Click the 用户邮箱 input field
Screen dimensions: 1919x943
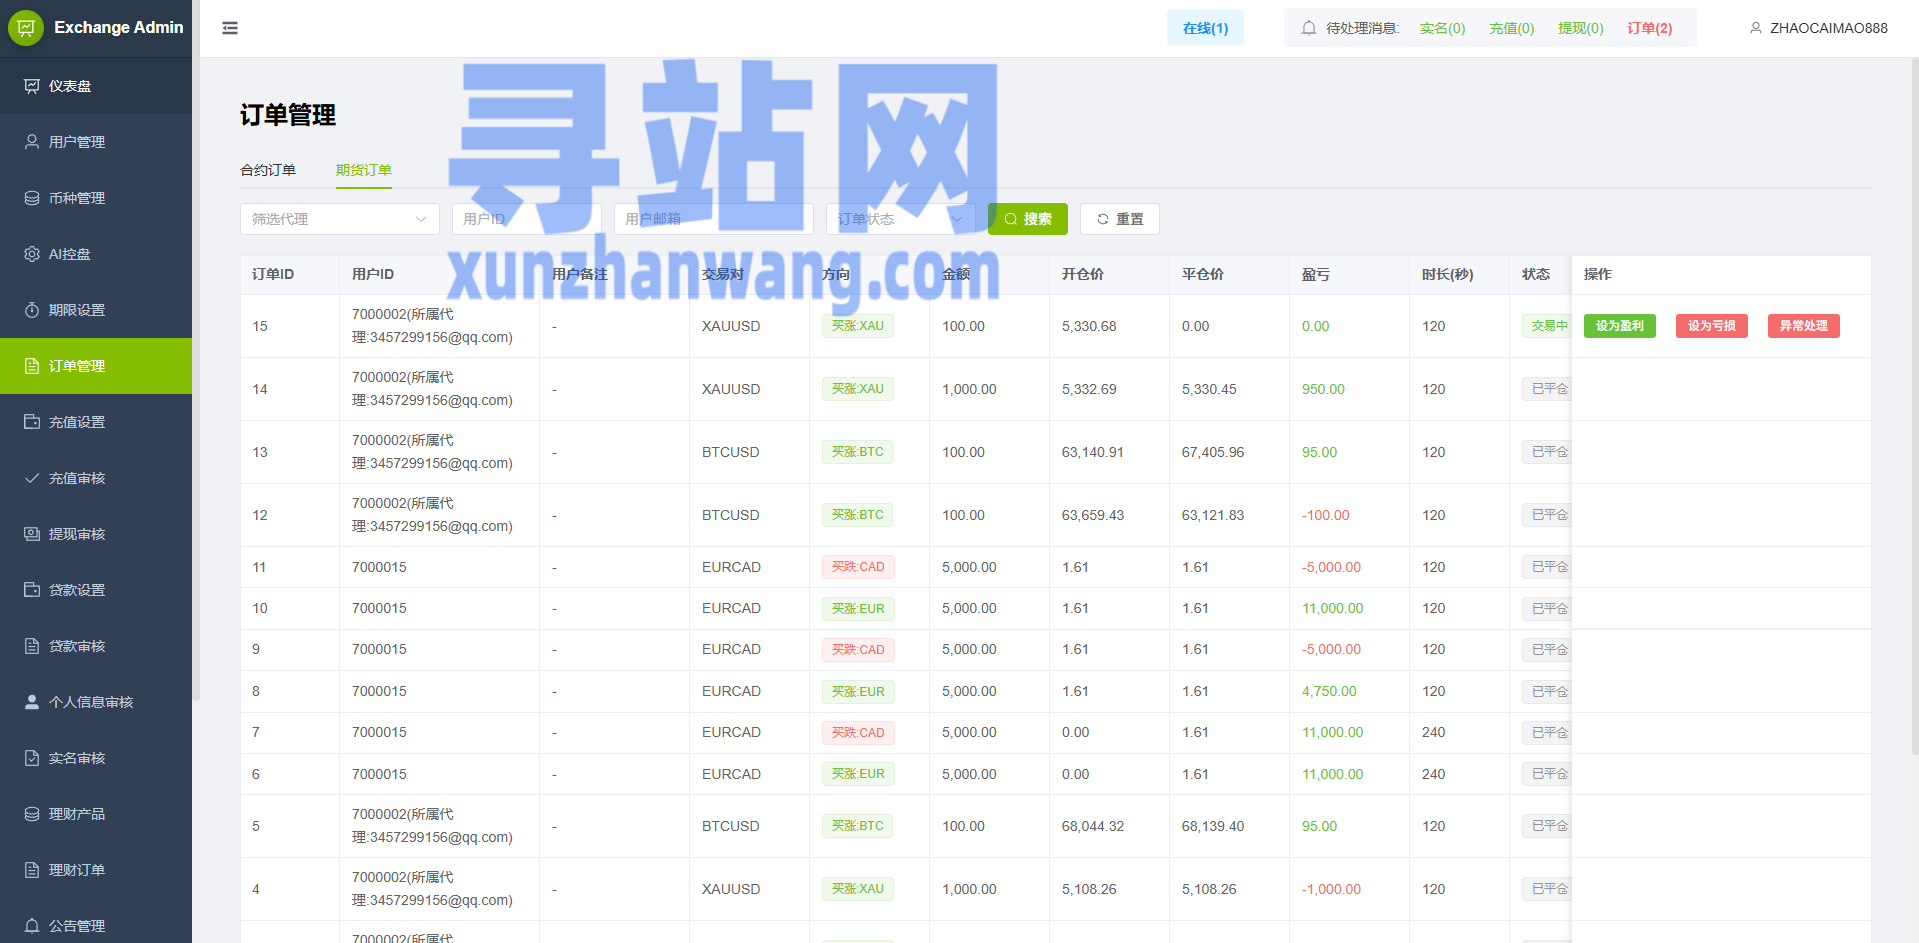[713, 219]
